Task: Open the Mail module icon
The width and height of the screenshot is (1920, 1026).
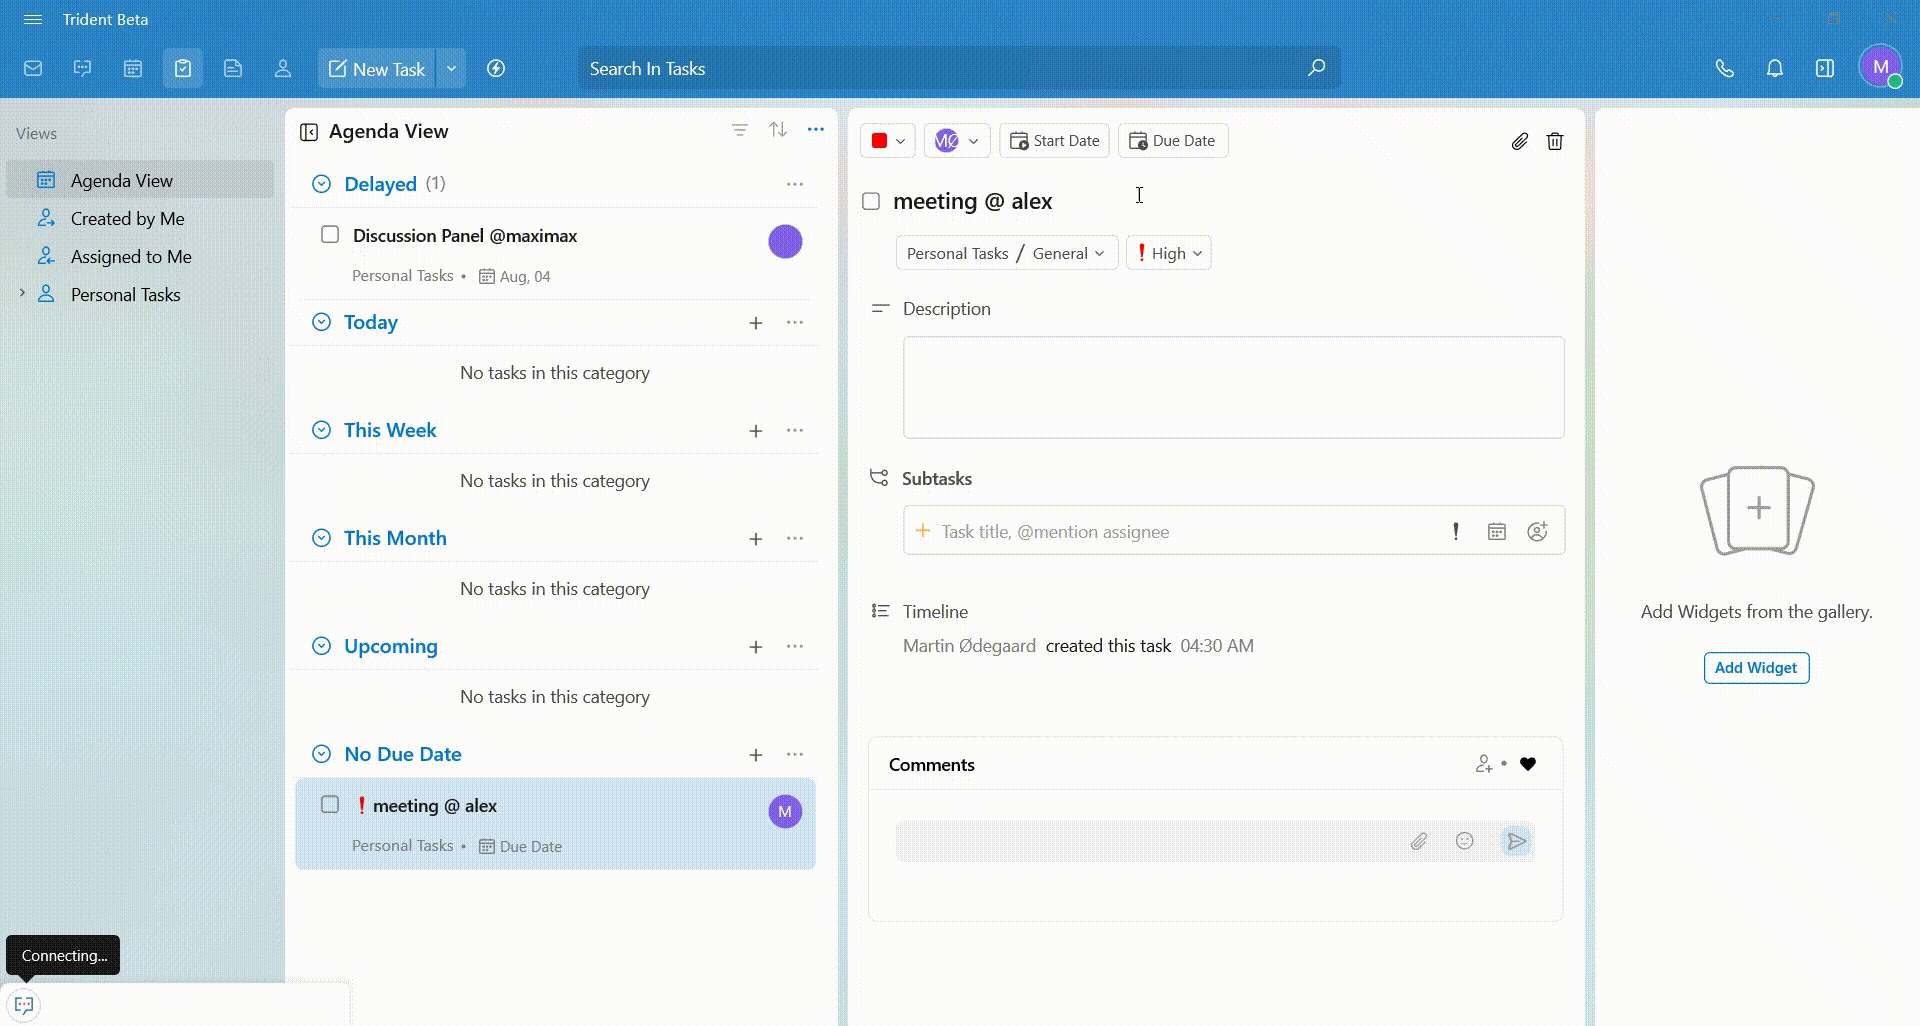Action: pyautogui.click(x=33, y=69)
